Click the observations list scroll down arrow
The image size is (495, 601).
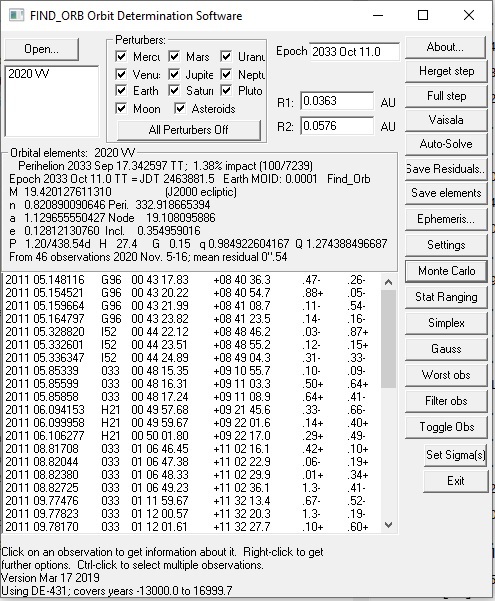coord(388,525)
